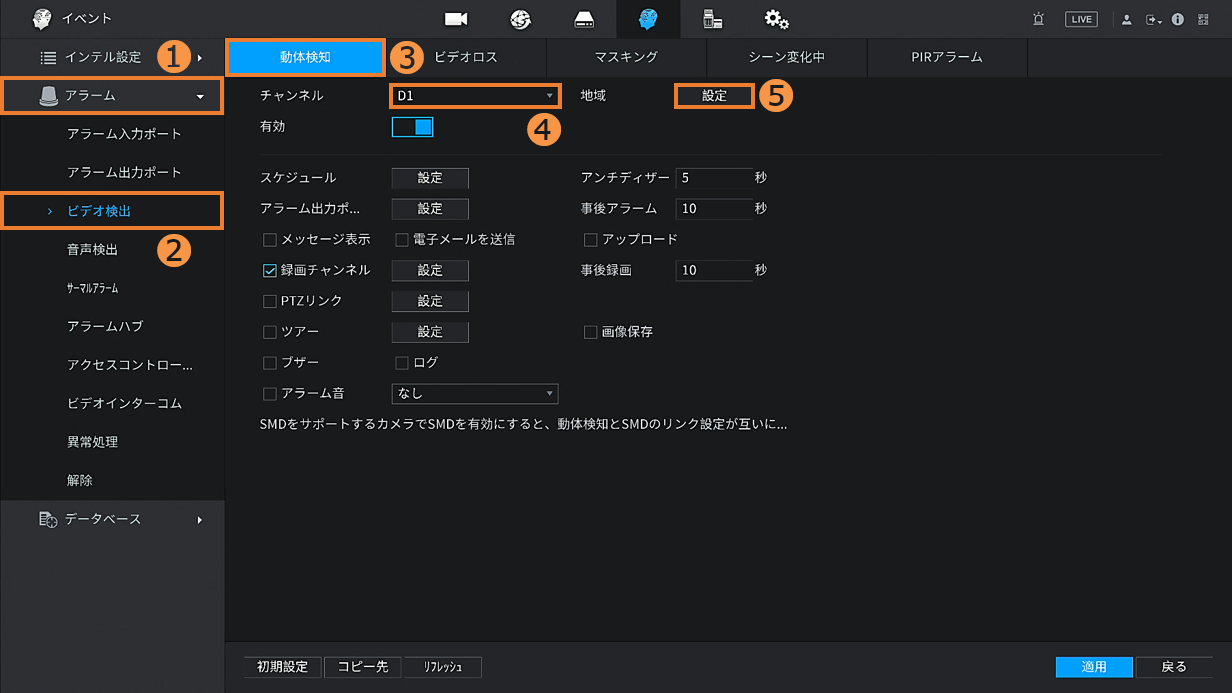Switch to the PIRアラーム tab
1232x693 pixels.
pyautogui.click(x=946, y=57)
